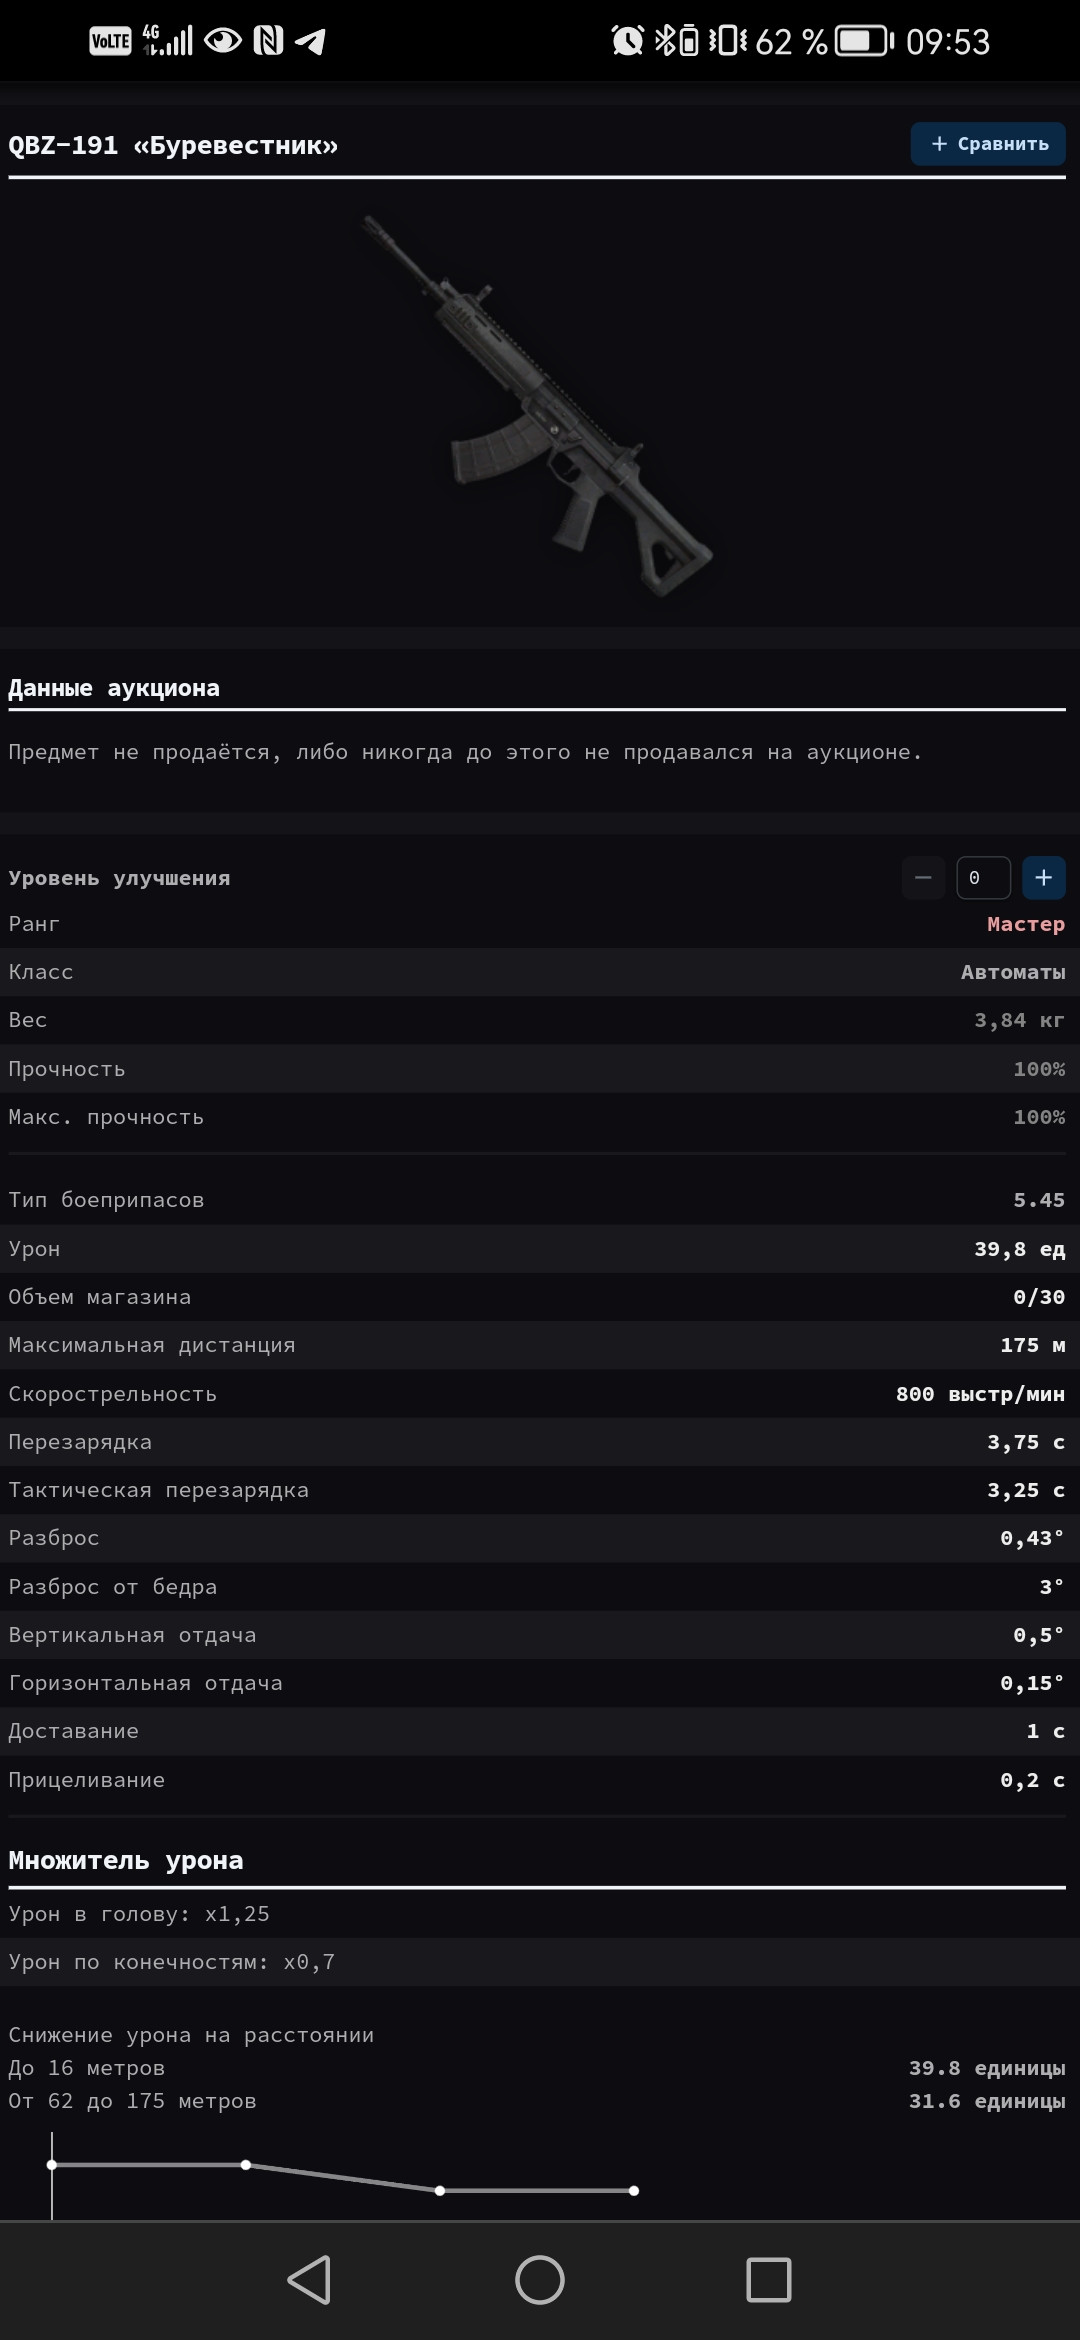1080x2340 pixels.
Task: Open the recent apps square button
Action: 768,2280
